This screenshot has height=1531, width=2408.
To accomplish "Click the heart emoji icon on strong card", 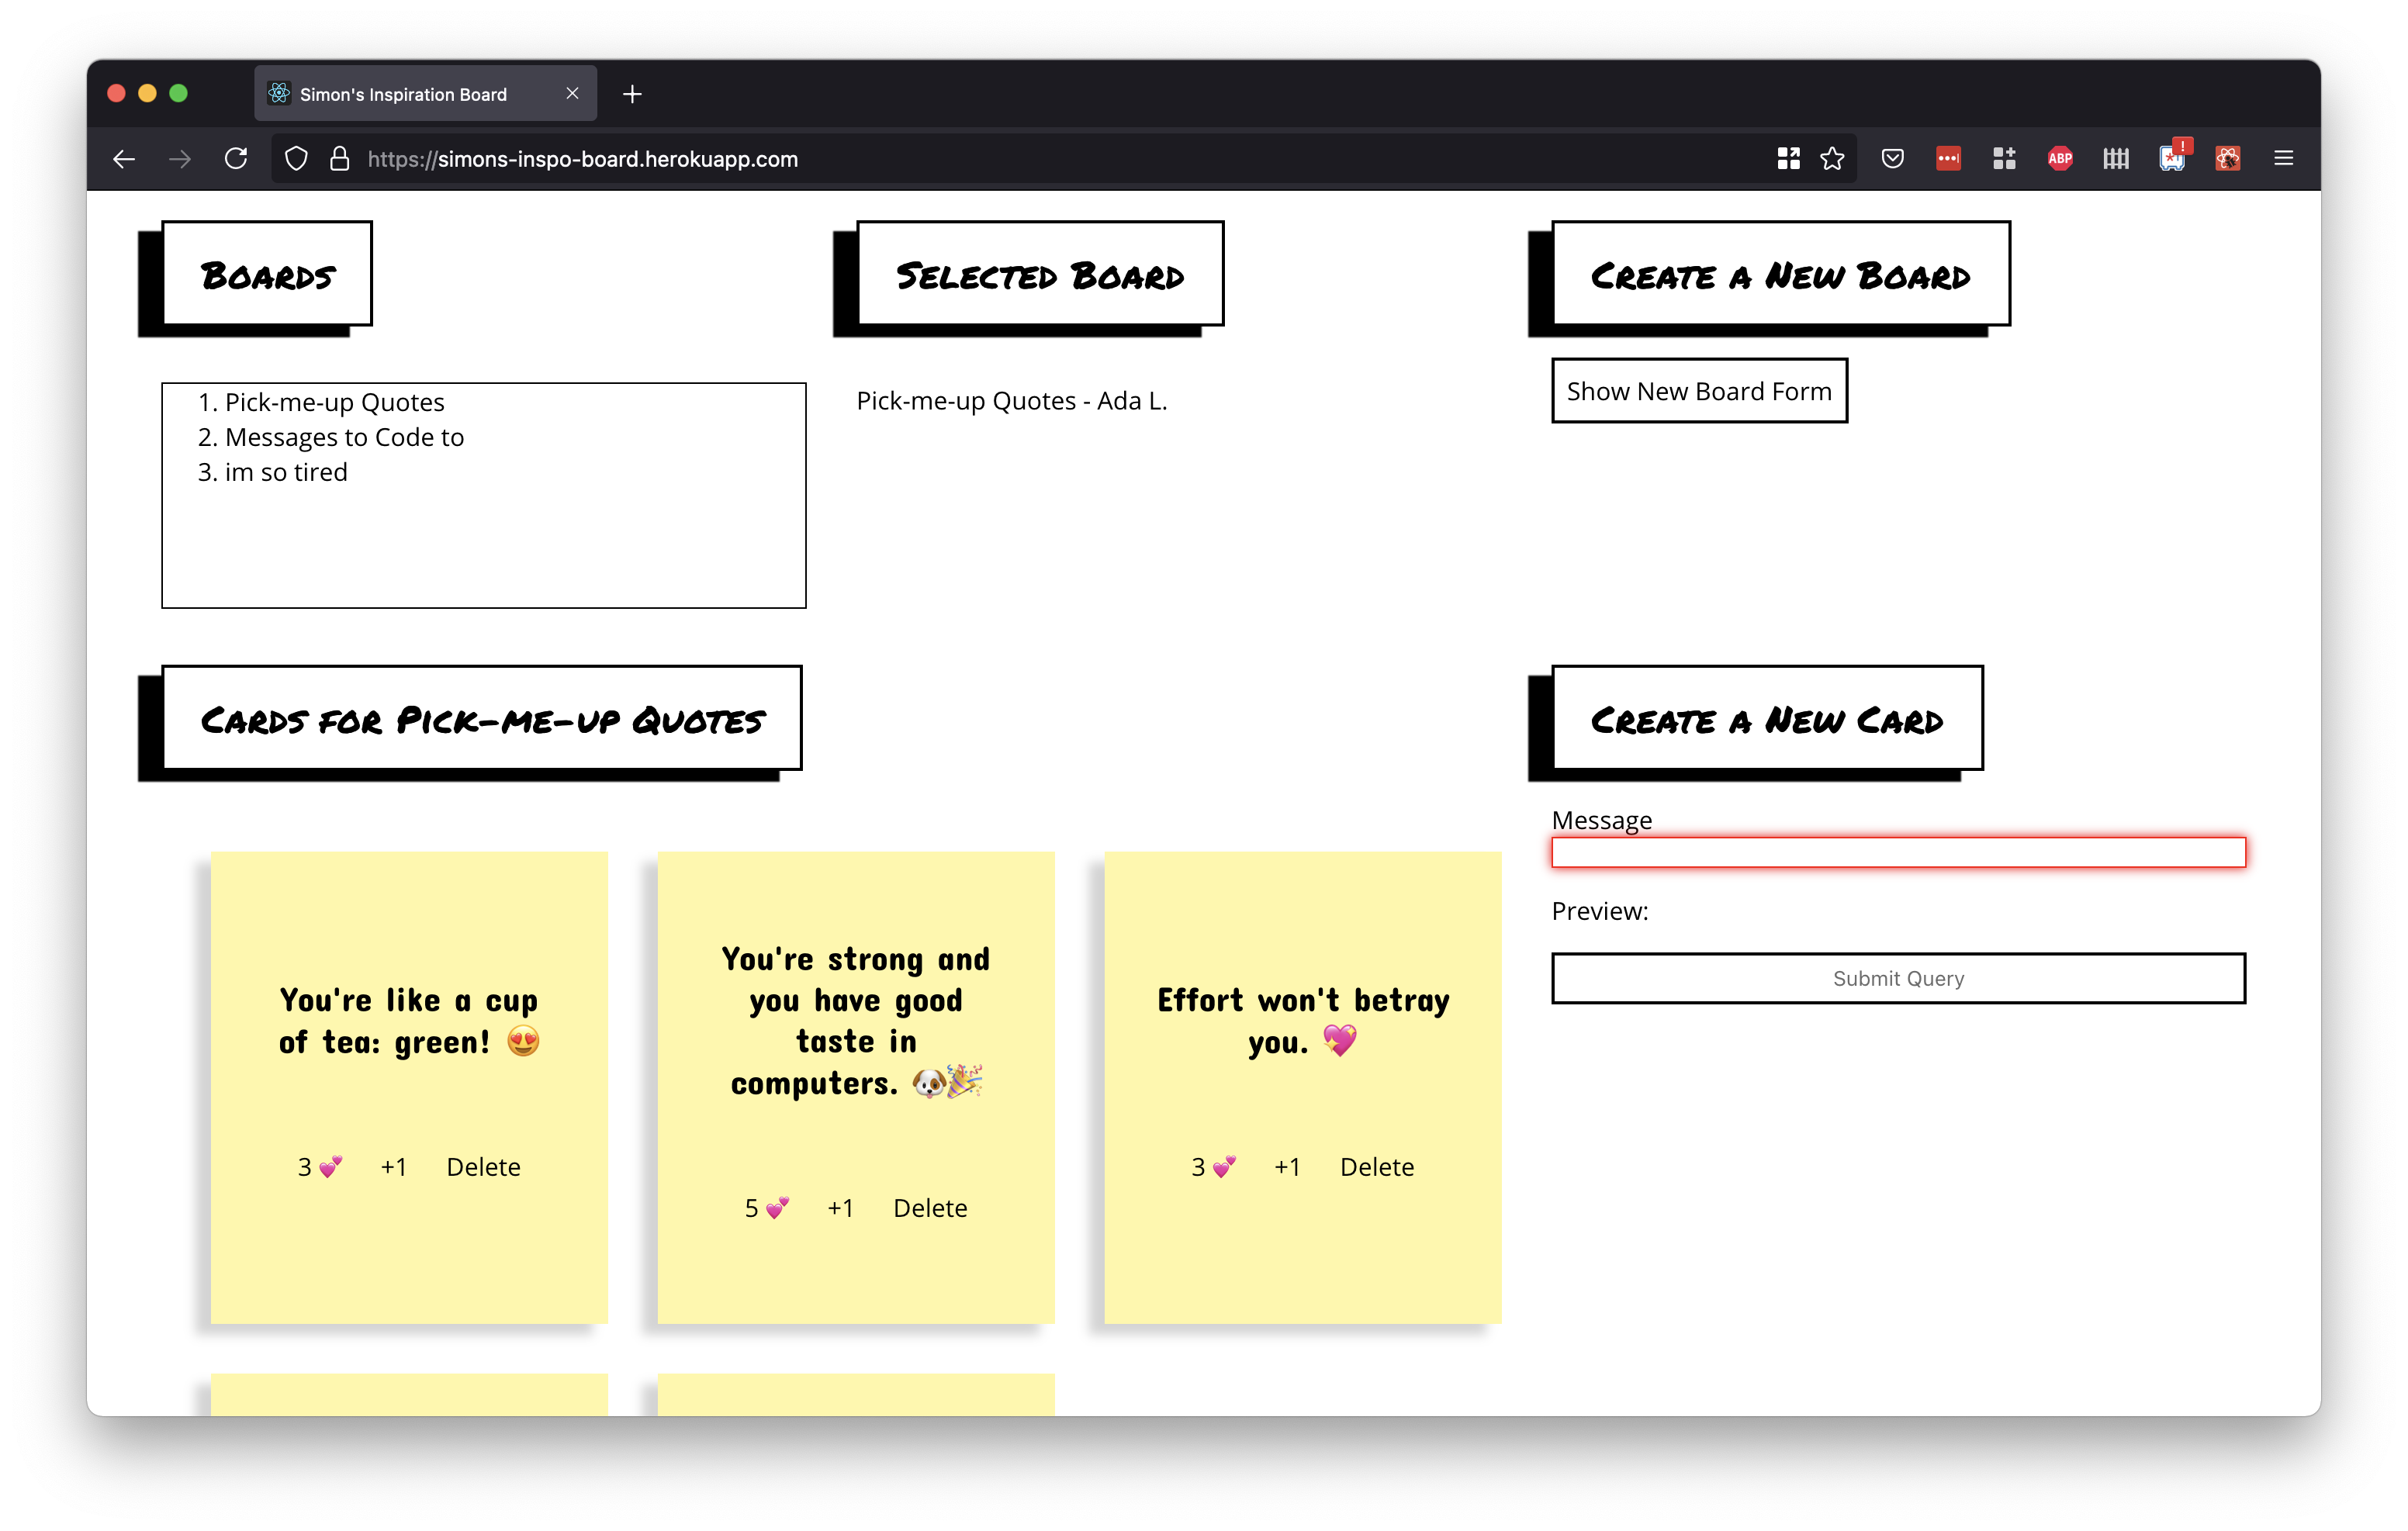I will point(772,1207).
